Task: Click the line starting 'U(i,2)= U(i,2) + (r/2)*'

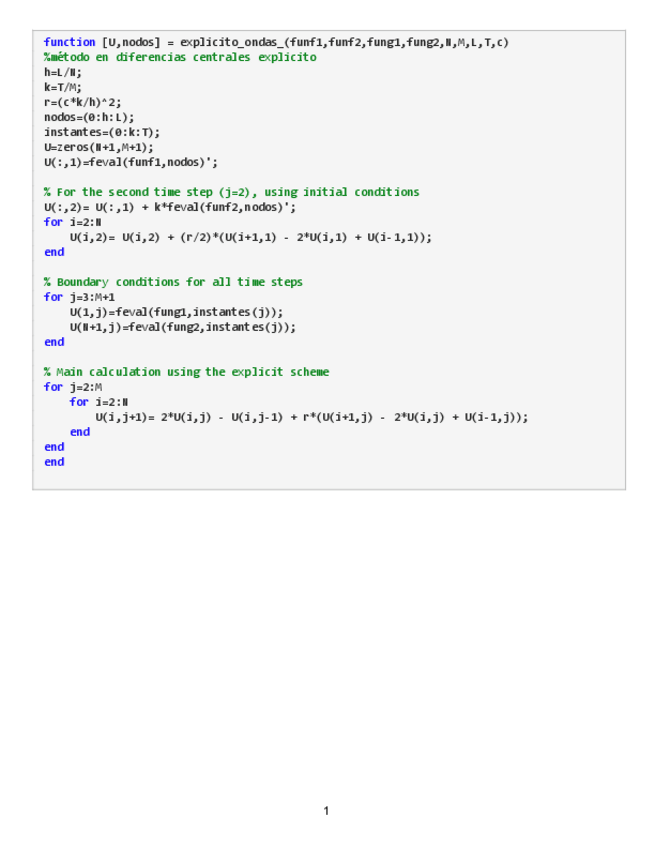Action: pyautogui.click(x=250, y=237)
